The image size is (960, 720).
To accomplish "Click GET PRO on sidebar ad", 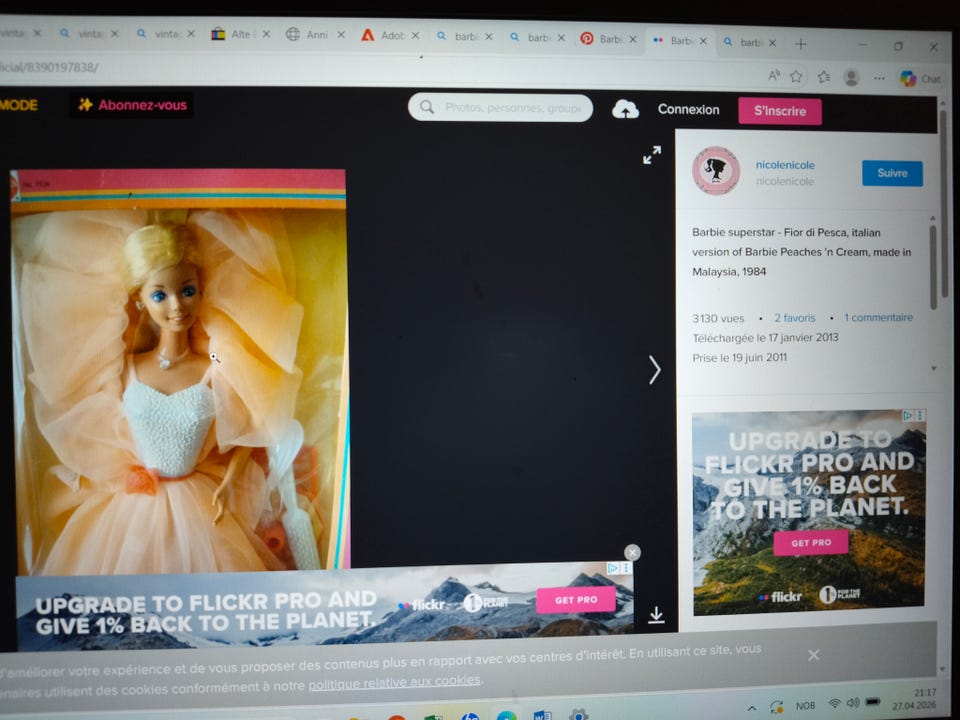I will tap(811, 542).
